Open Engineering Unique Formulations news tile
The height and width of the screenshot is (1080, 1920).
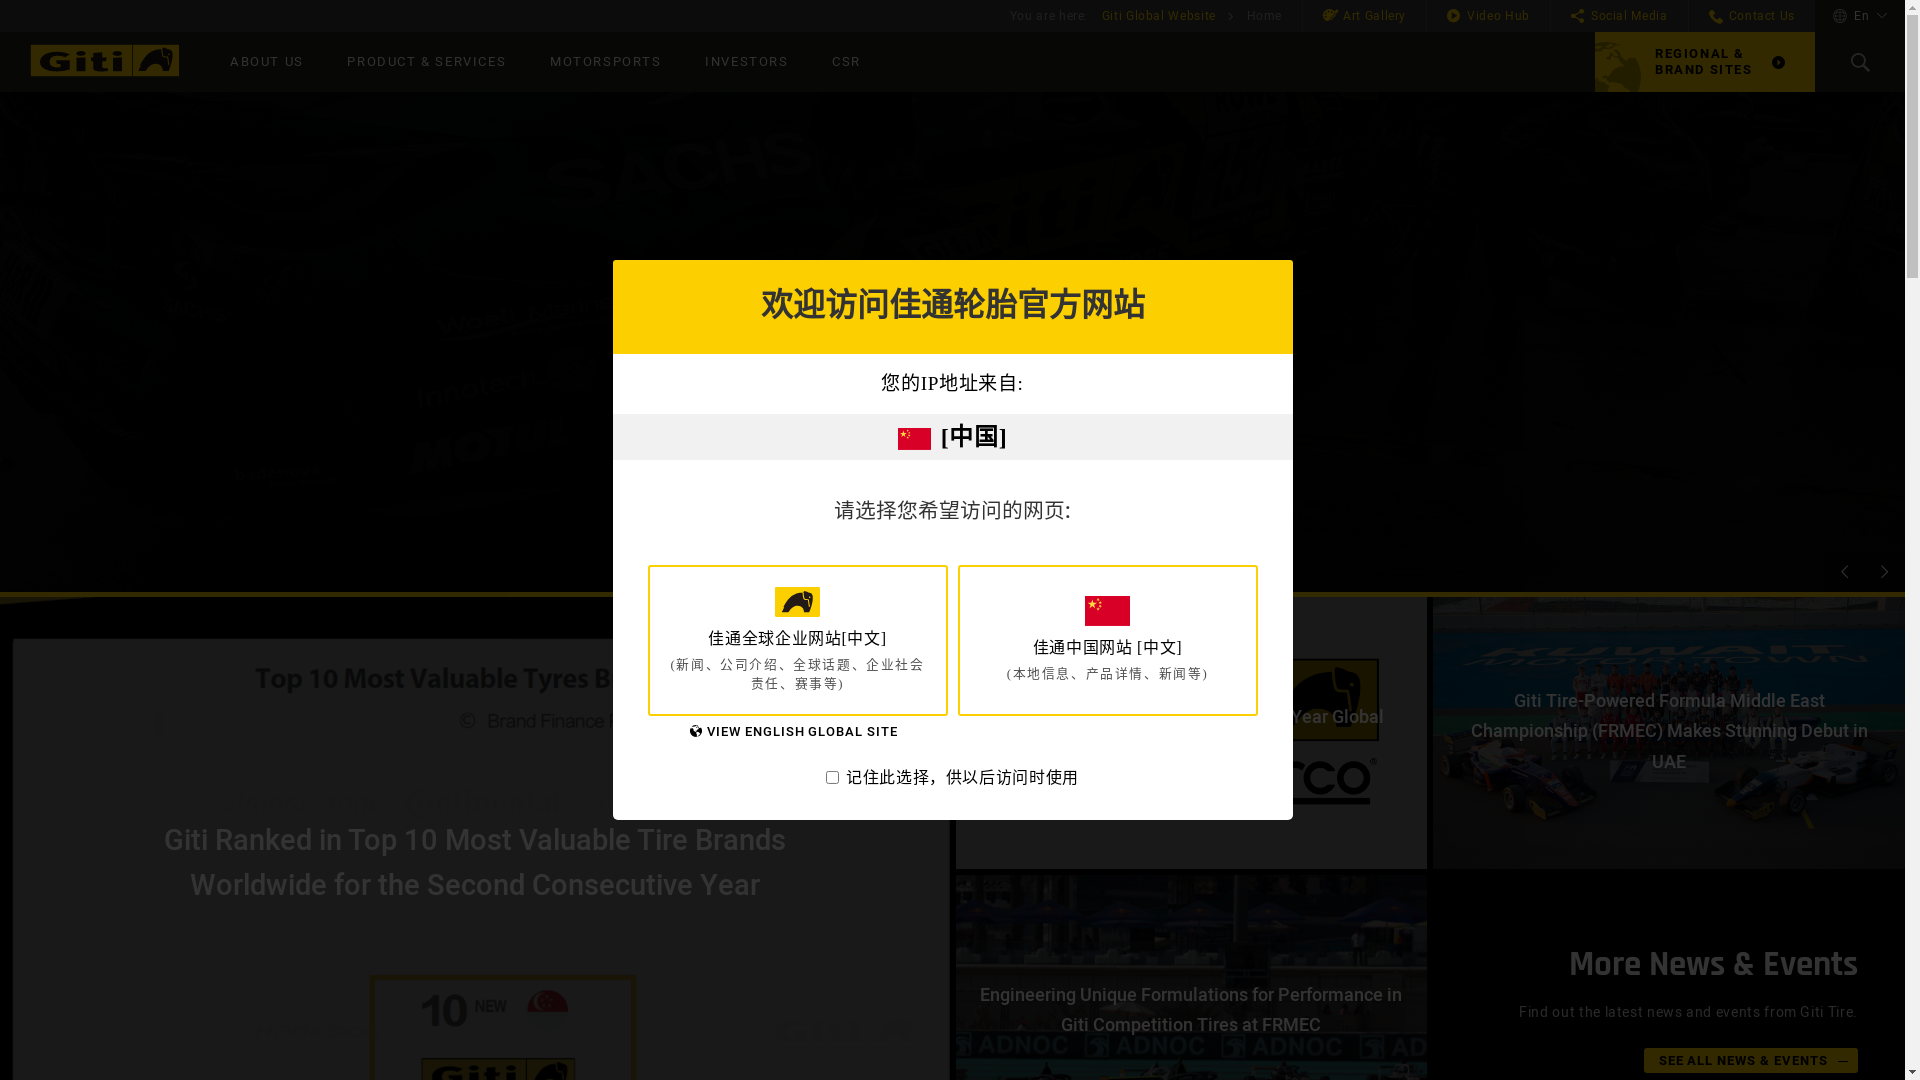pos(1190,978)
